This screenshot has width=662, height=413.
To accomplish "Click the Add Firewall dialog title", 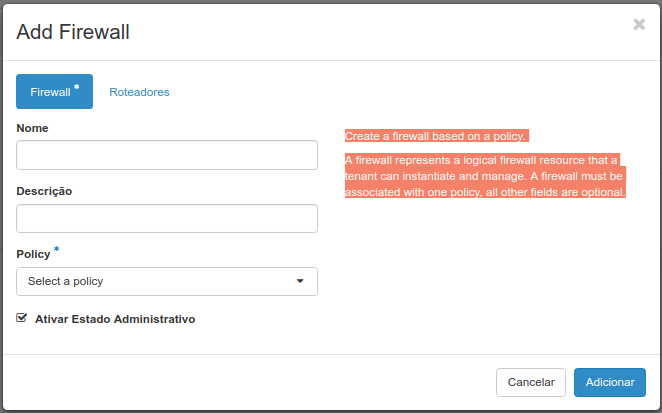I will click(73, 32).
